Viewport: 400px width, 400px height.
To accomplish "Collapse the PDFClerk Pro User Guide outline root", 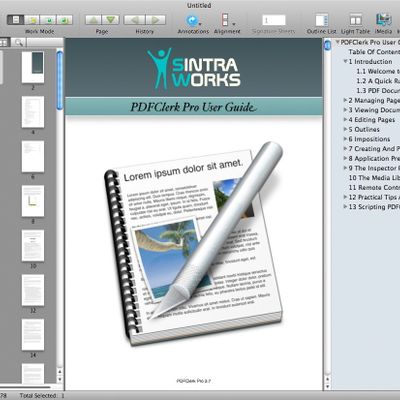I will (338, 42).
